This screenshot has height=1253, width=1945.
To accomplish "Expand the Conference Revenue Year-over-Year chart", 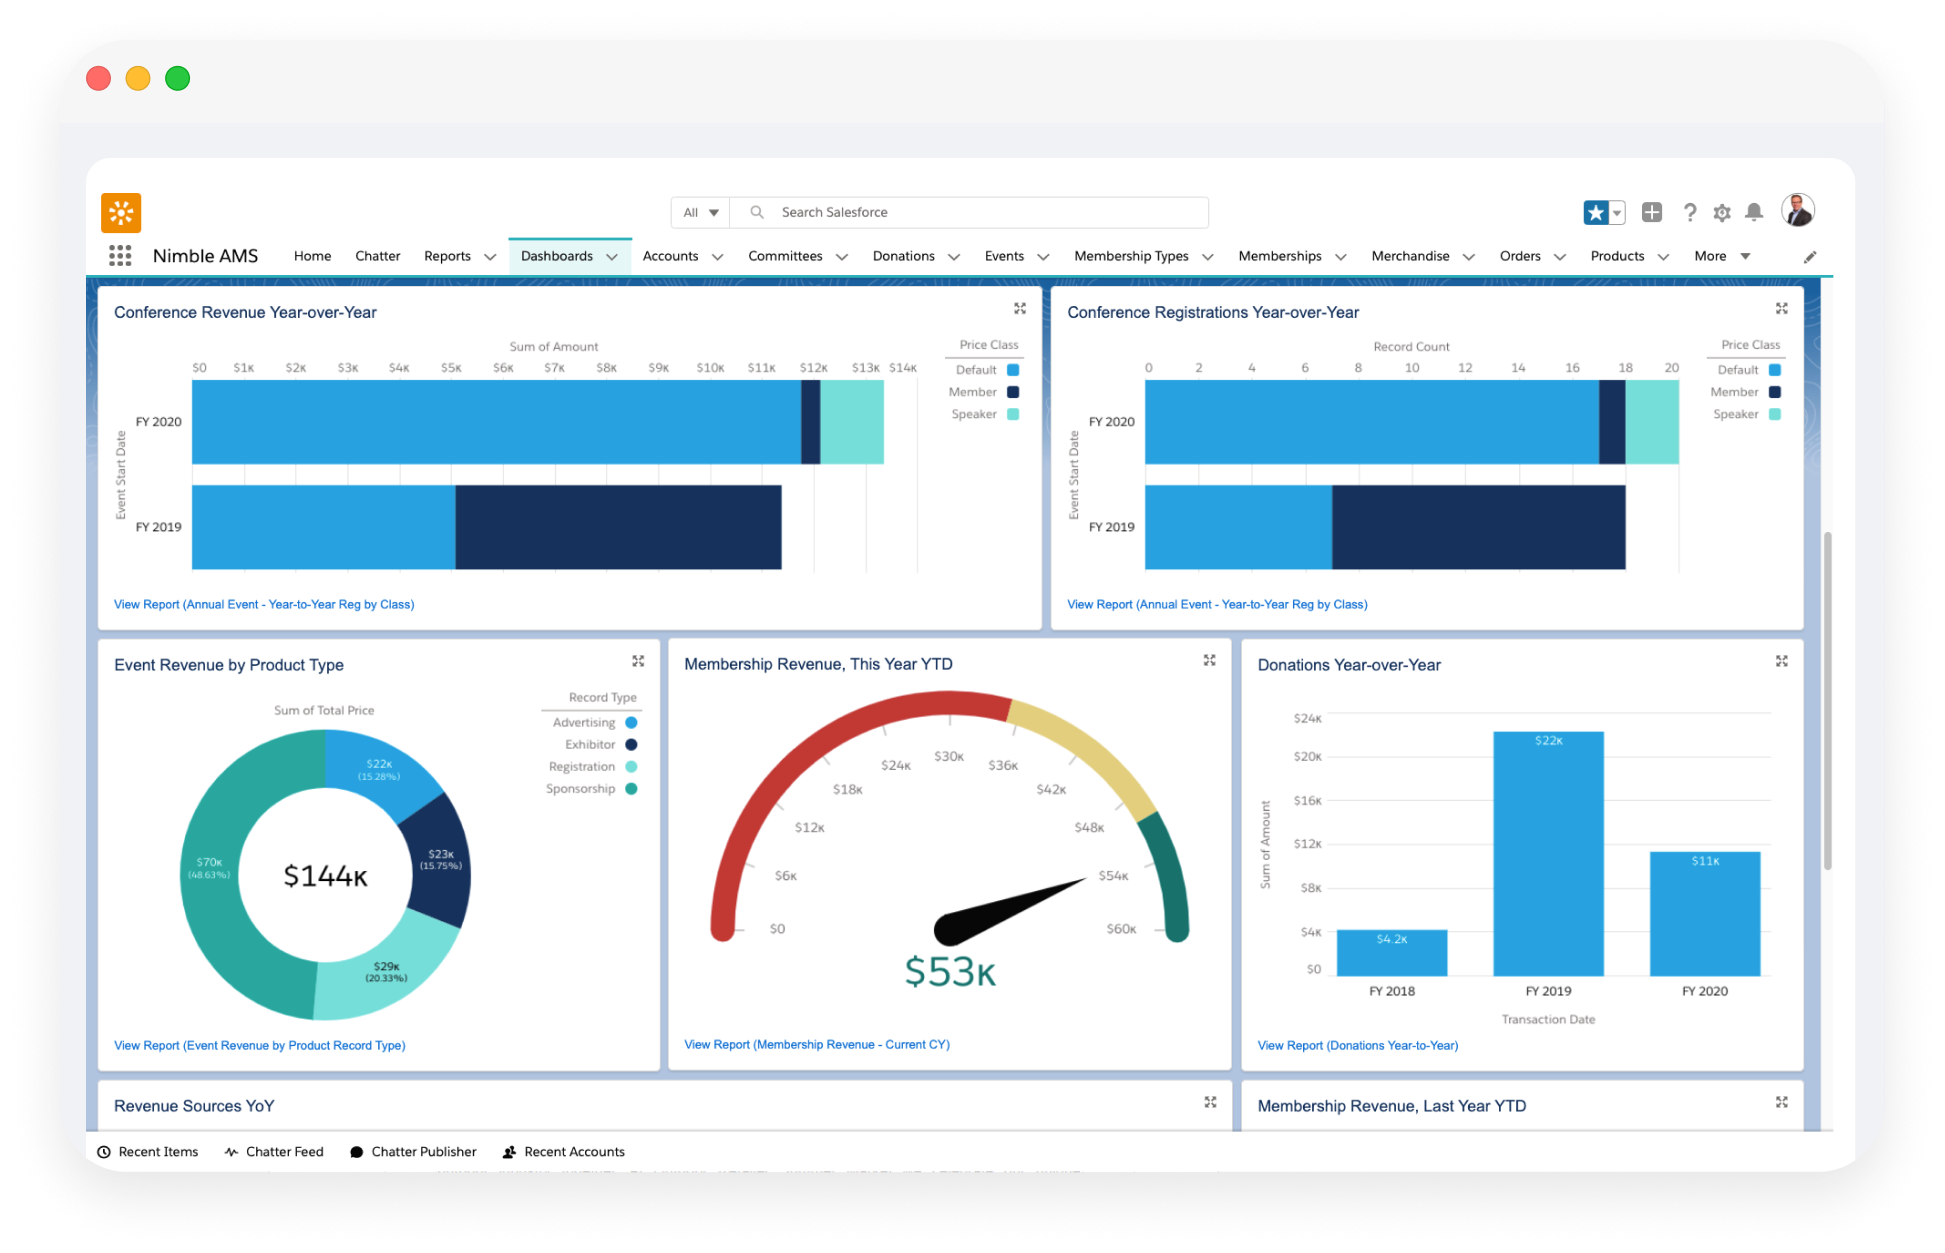I will point(1020,309).
